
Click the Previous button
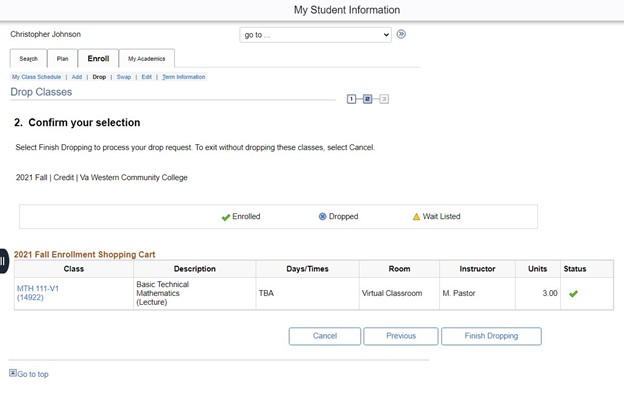click(x=401, y=336)
